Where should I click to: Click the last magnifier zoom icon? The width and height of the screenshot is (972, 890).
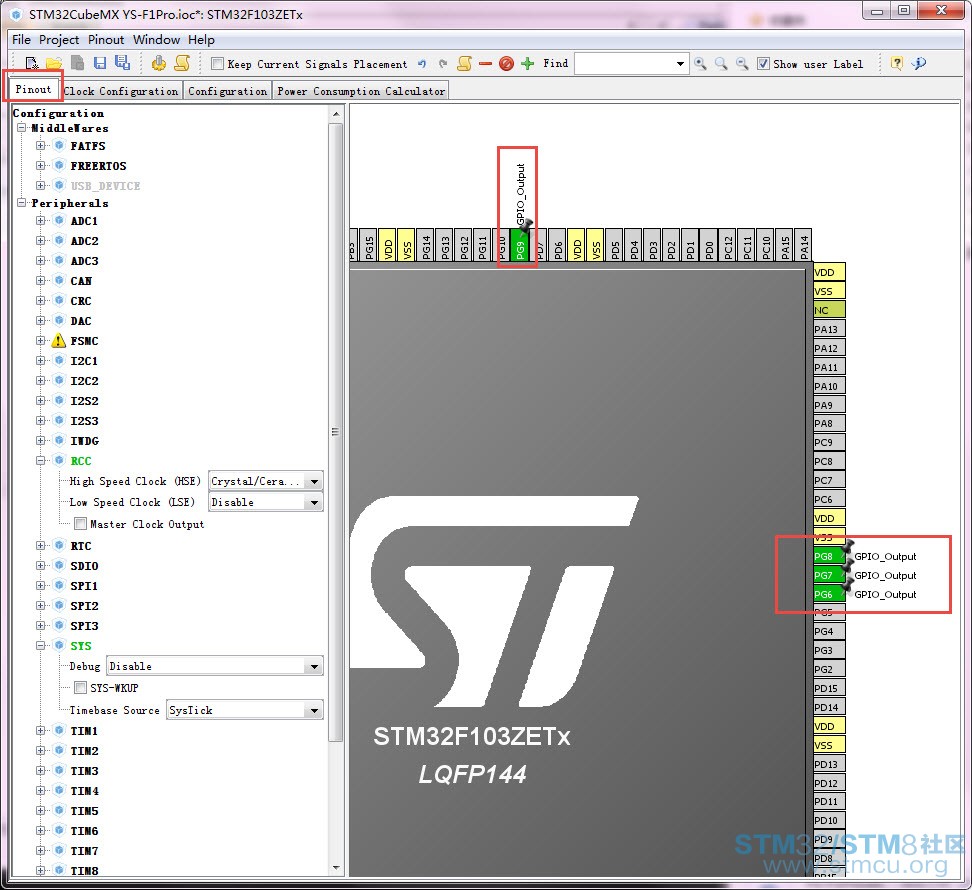point(741,63)
